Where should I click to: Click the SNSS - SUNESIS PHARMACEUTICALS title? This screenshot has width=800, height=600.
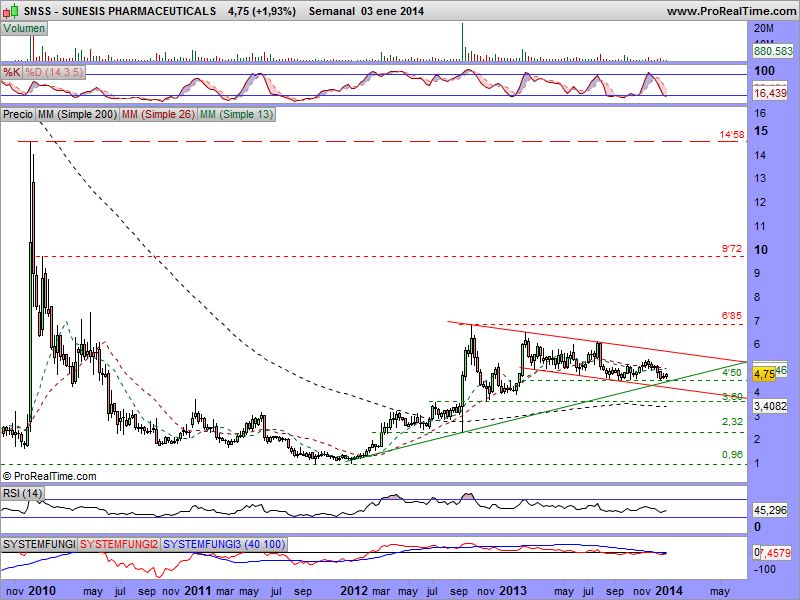point(120,11)
